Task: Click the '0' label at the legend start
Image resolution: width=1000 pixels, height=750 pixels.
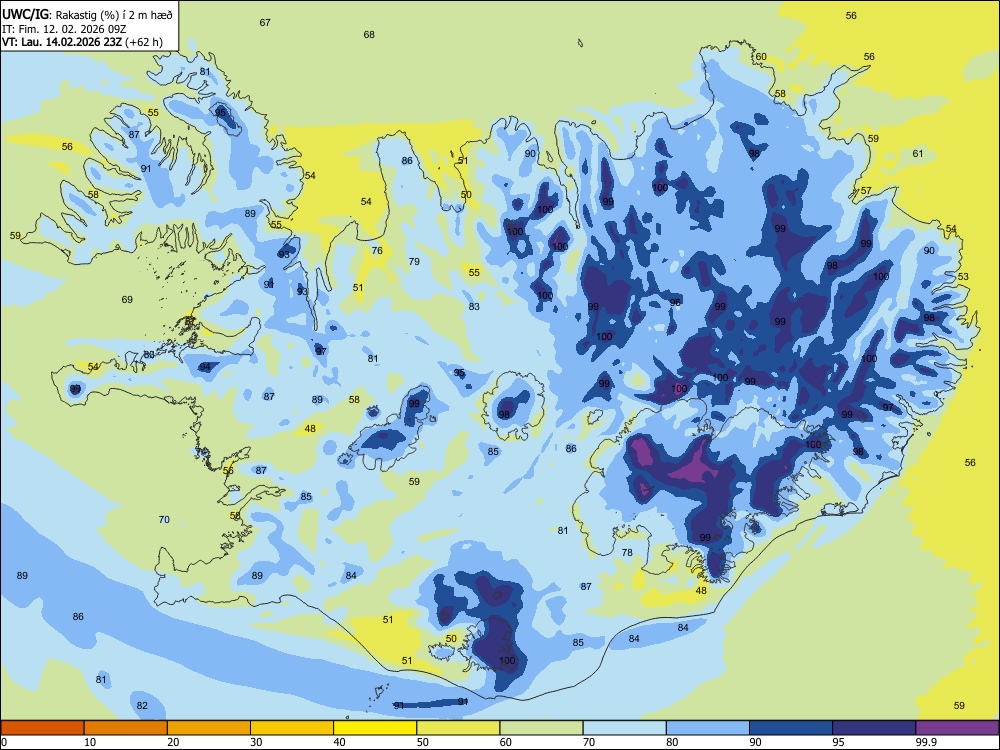Action: (4, 742)
